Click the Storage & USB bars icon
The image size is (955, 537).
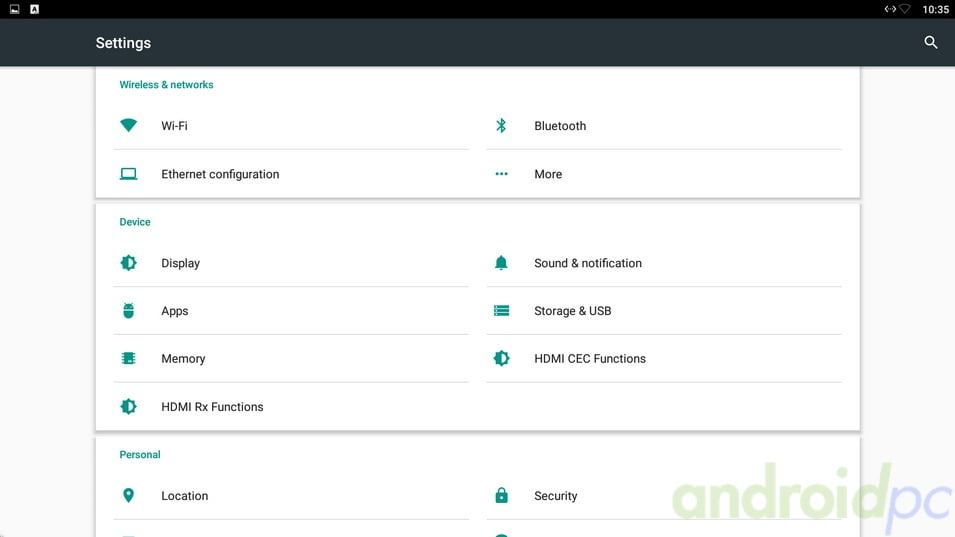click(x=501, y=311)
